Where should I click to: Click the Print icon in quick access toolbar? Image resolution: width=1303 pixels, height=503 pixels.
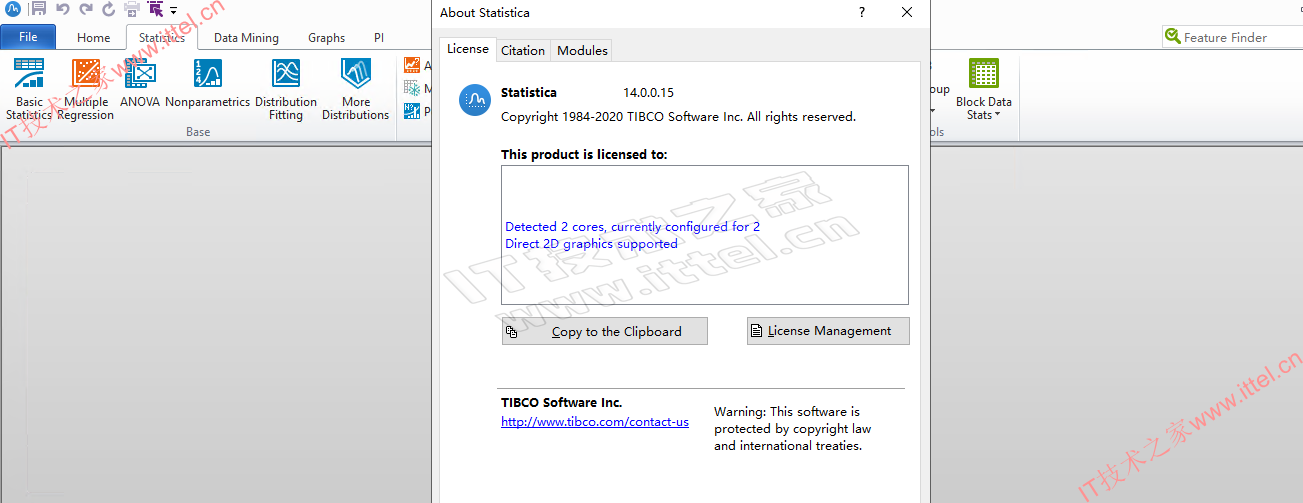coord(132,10)
